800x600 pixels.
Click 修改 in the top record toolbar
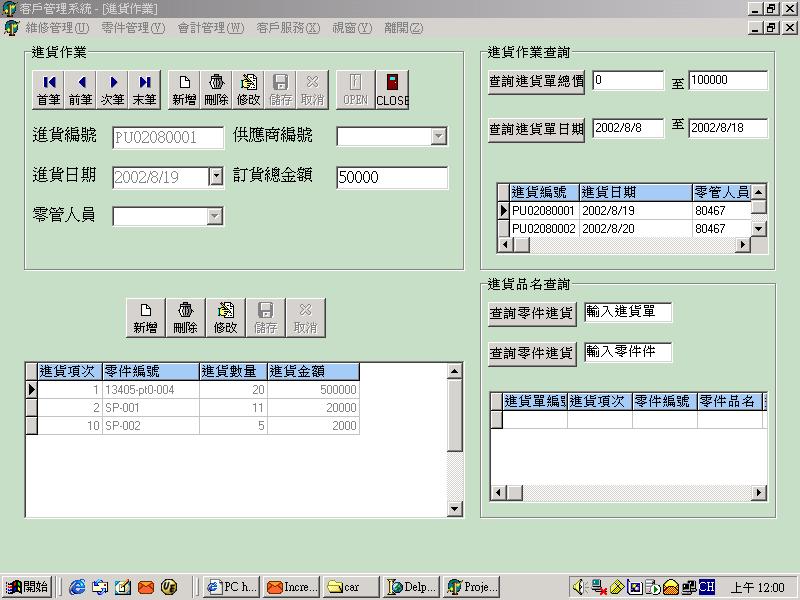[248, 90]
